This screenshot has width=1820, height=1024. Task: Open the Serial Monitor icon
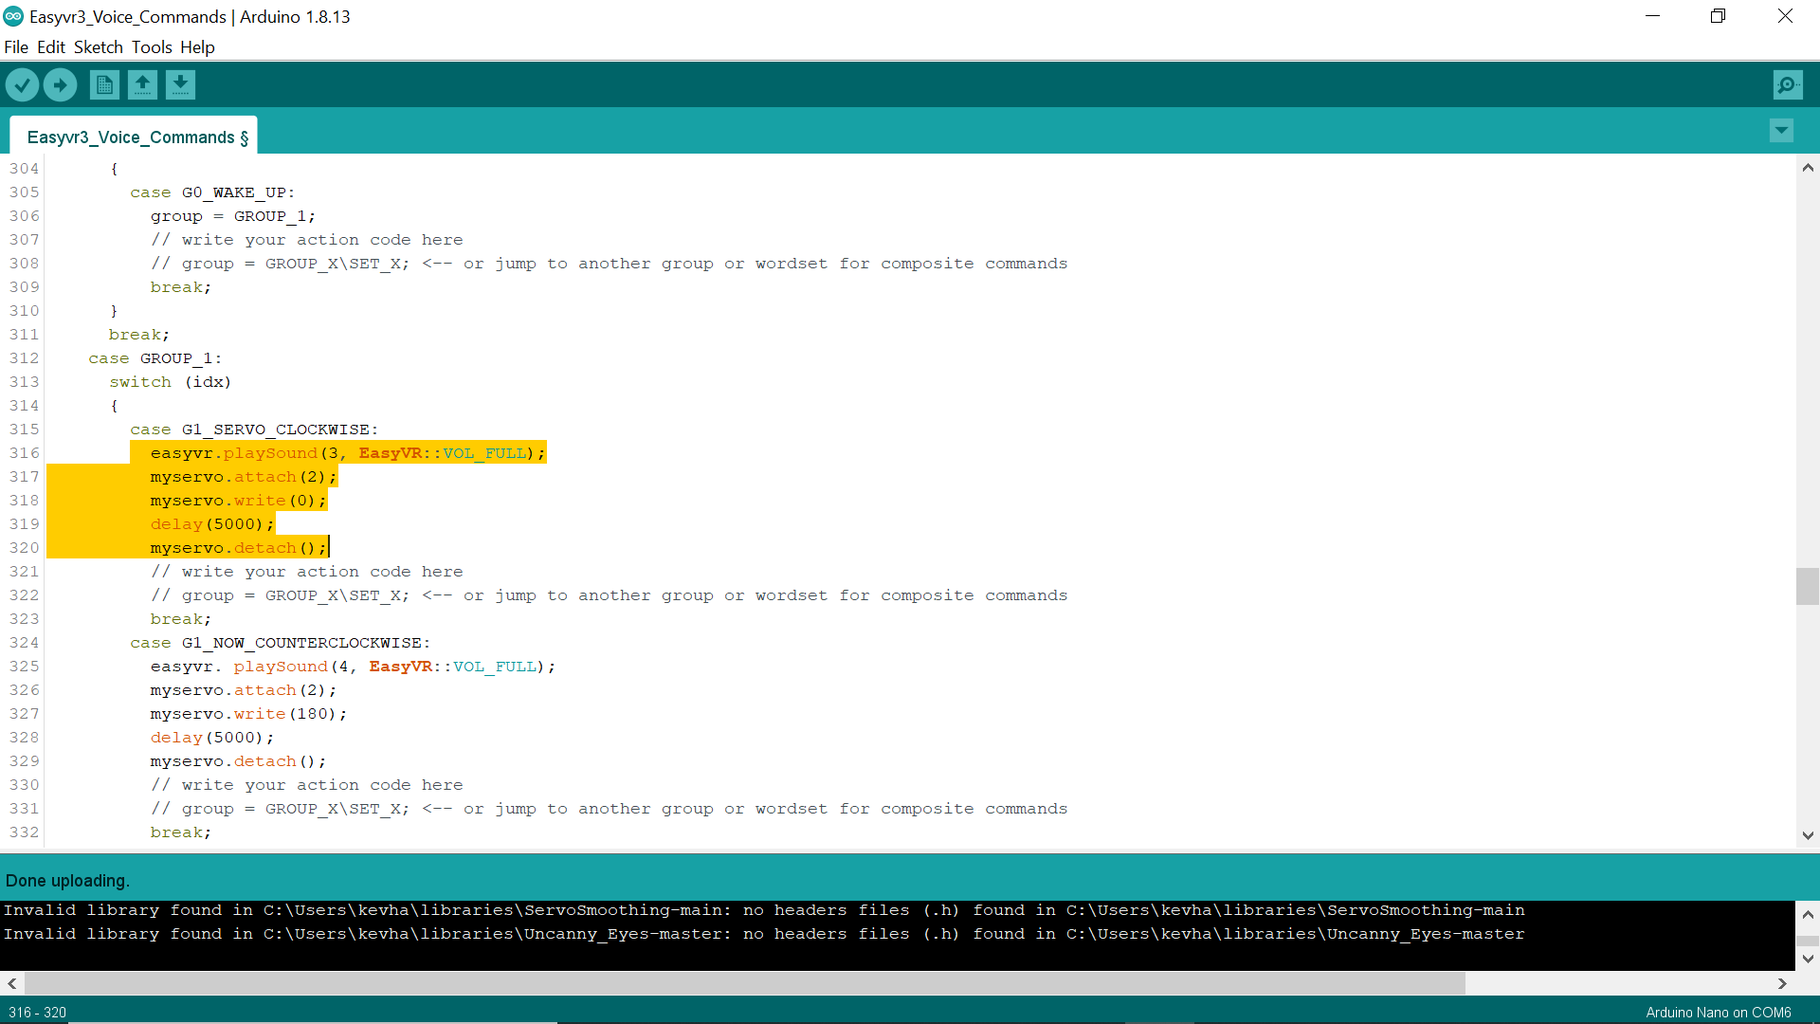[x=1787, y=85]
